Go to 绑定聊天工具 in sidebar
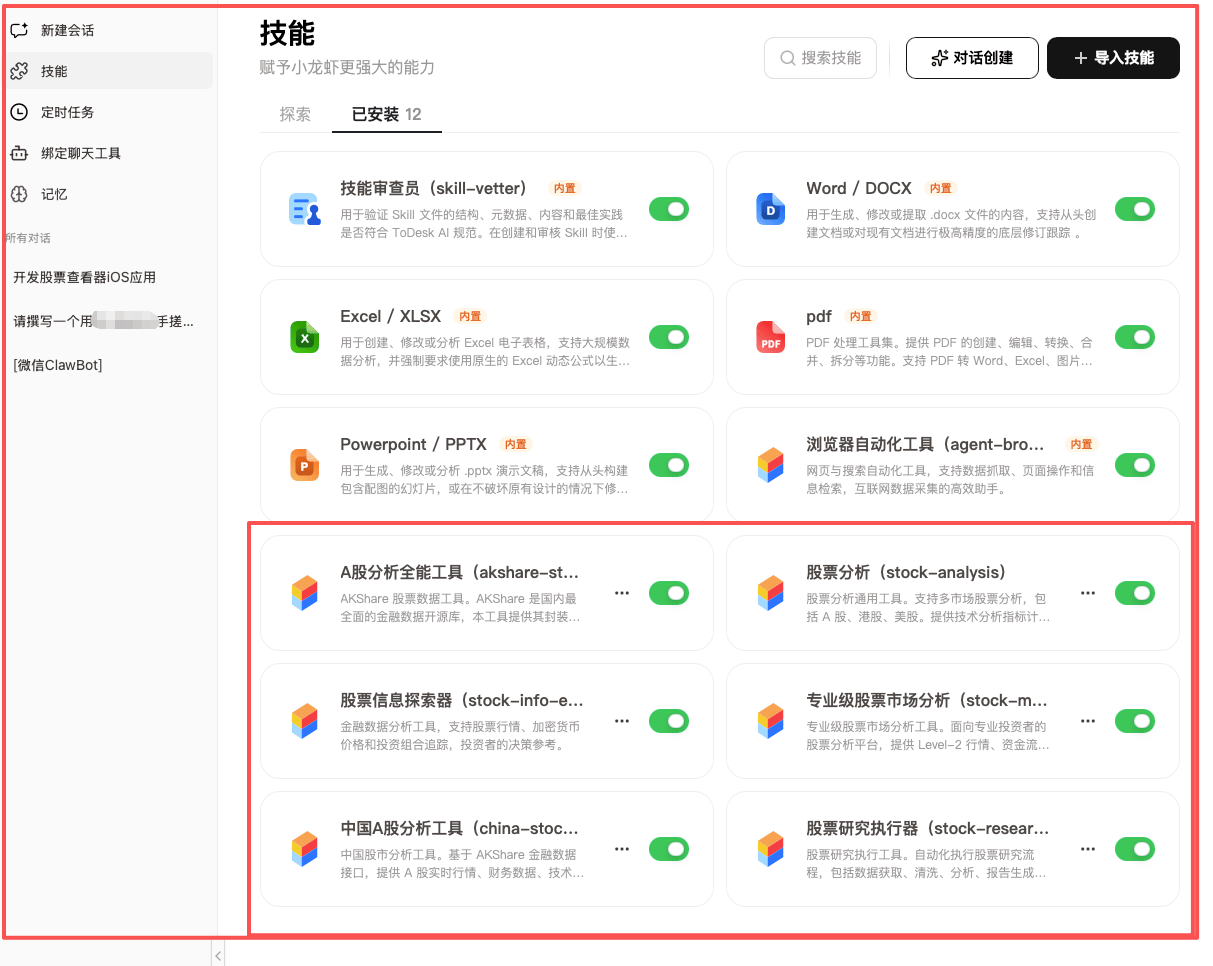This screenshot has width=1213, height=966. point(108,154)
